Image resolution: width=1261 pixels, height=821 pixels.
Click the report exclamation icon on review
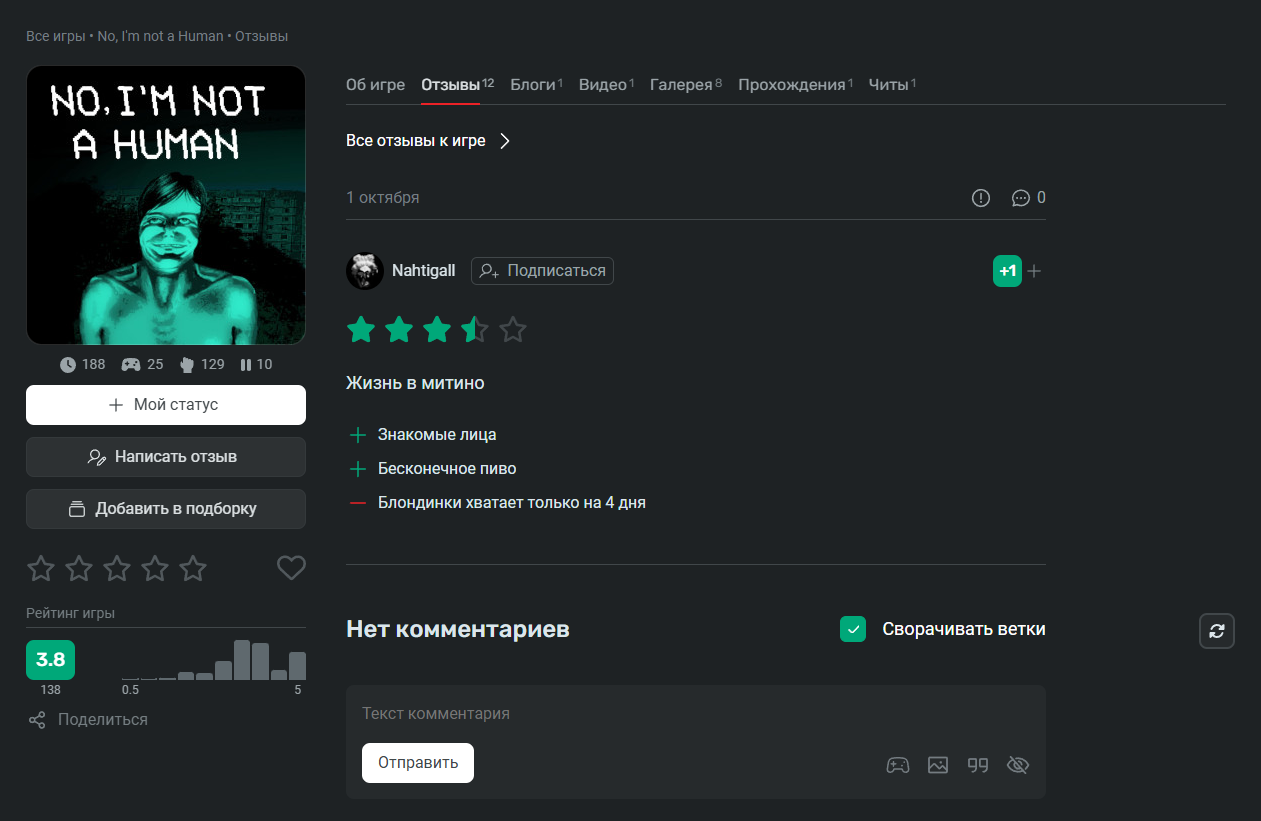tap(981, 198)
